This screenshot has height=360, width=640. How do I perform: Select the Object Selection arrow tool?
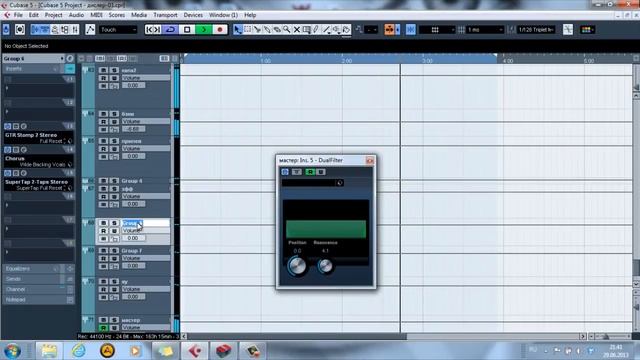coord(238,29)
